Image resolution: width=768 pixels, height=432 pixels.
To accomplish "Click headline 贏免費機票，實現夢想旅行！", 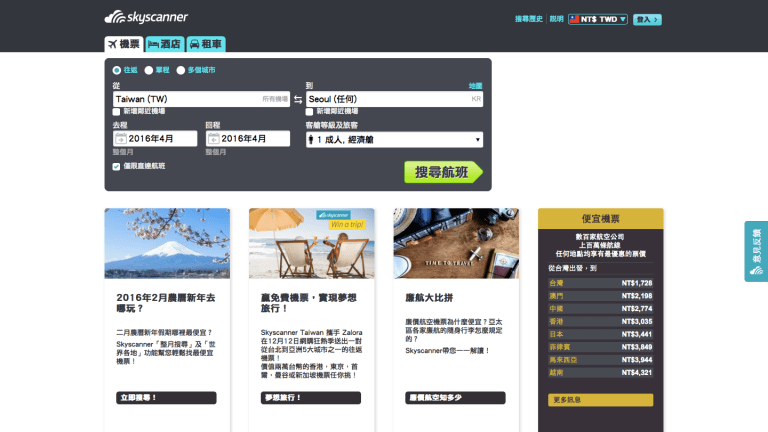I will pos(309,303).
